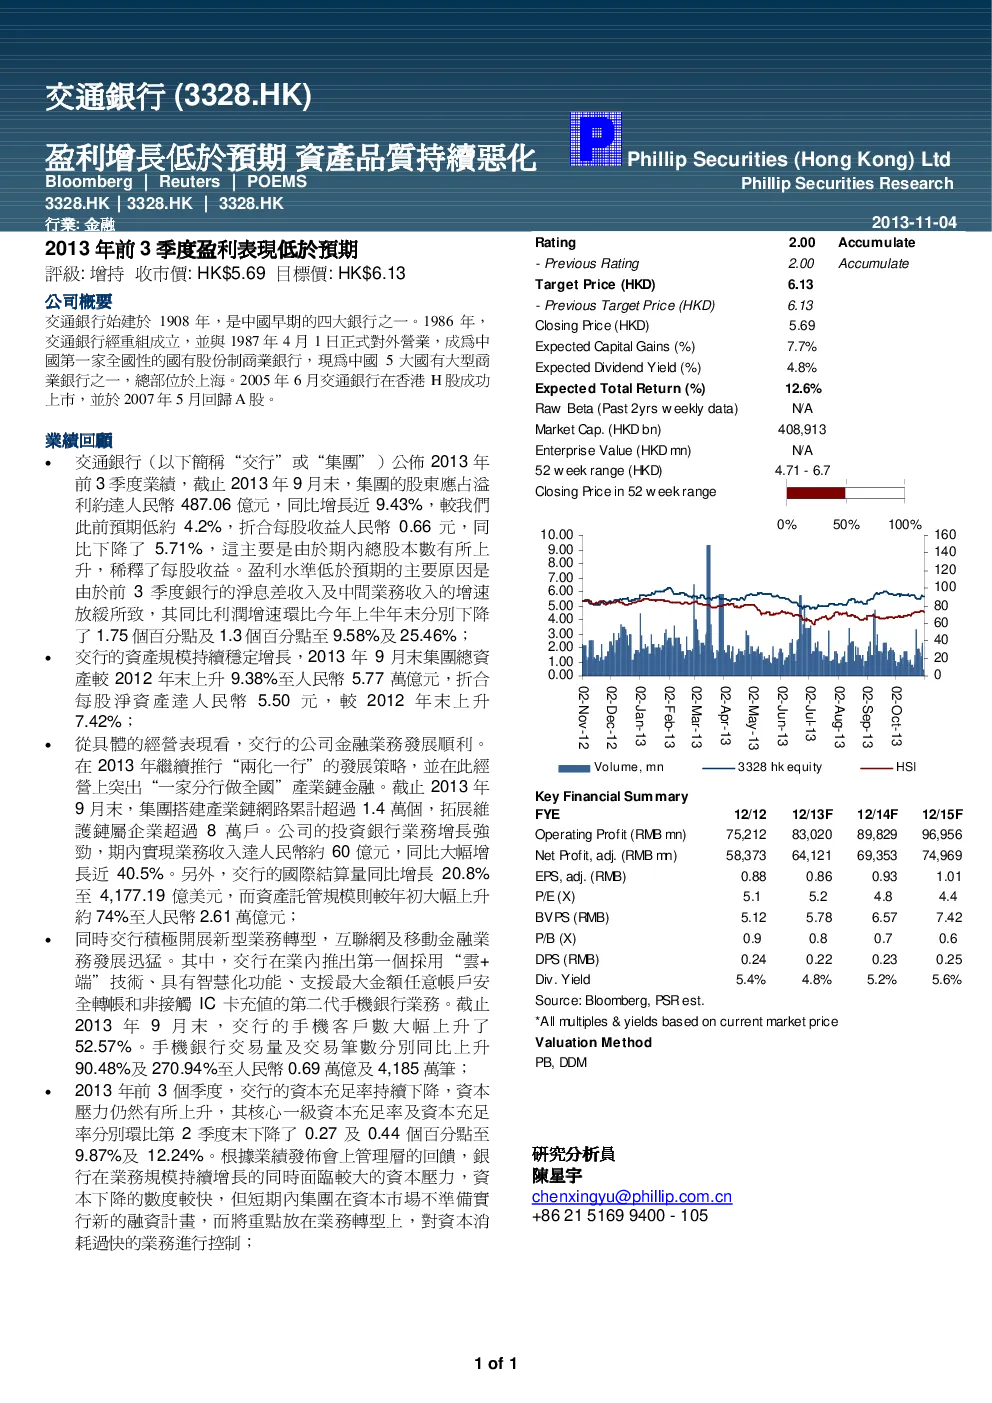Select the Target Price (HKD) row label
The image size is (992, 1403).
595,284
